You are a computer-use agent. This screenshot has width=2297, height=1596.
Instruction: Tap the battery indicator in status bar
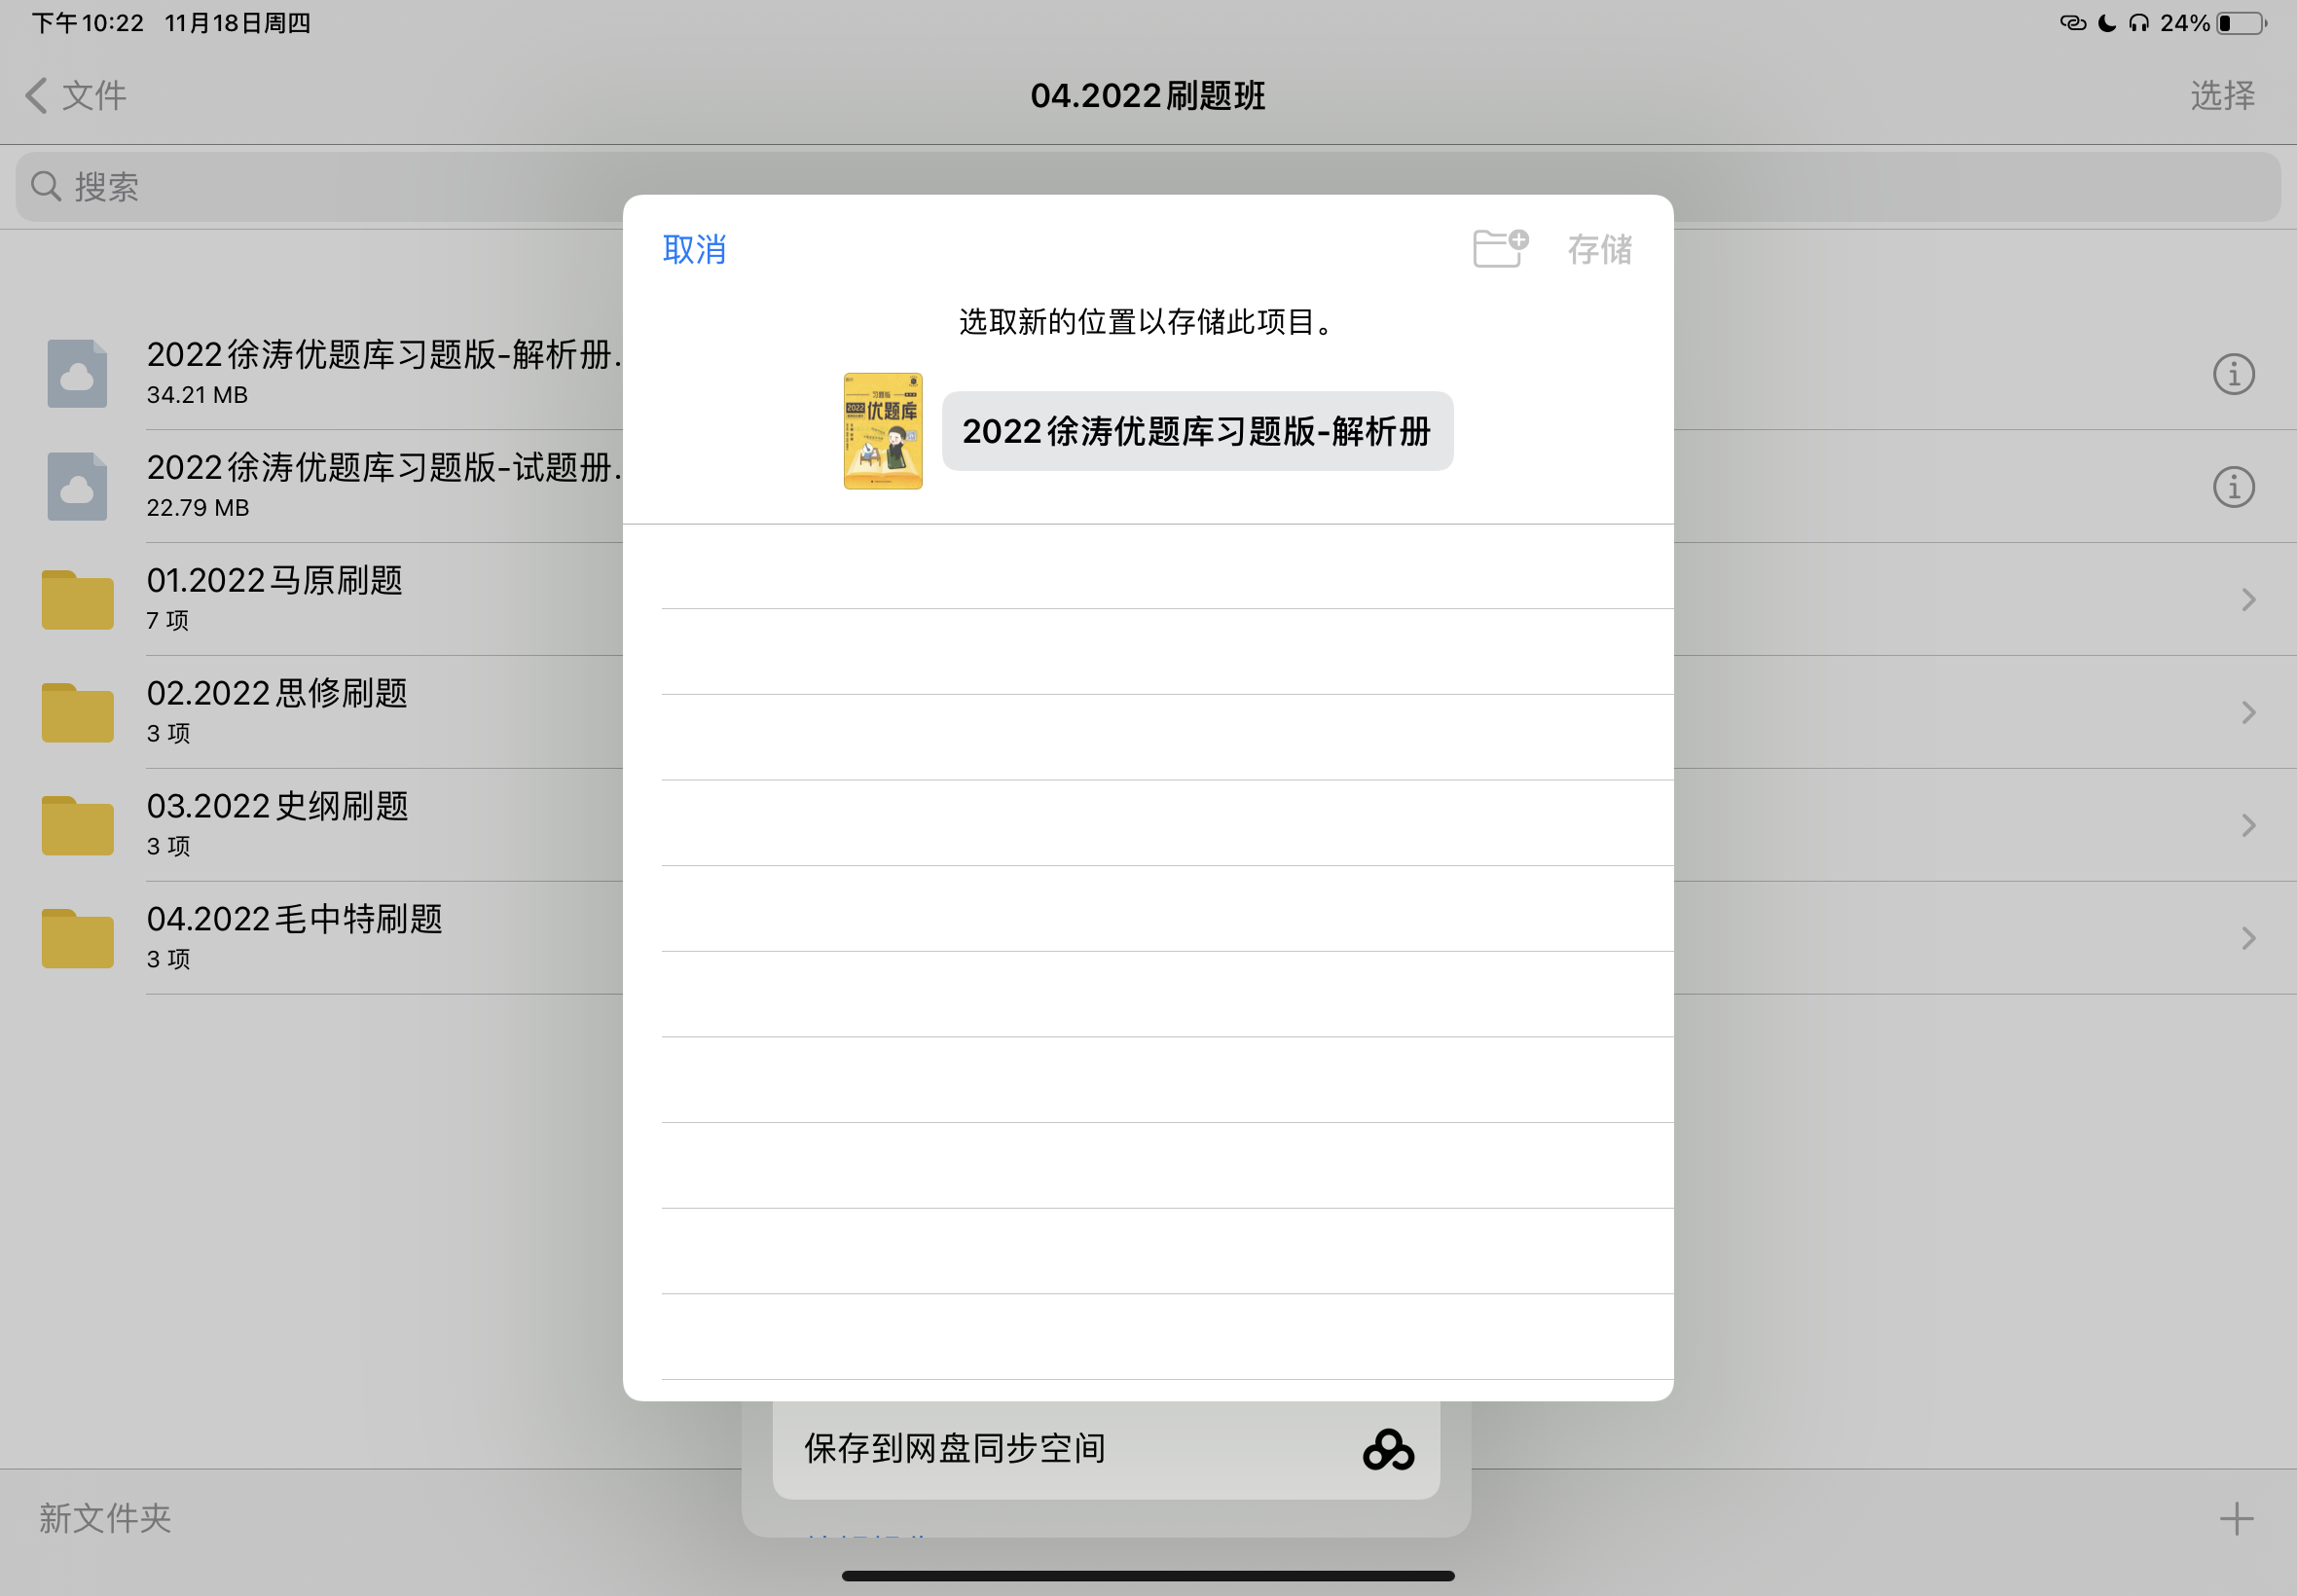[2240, 23]
